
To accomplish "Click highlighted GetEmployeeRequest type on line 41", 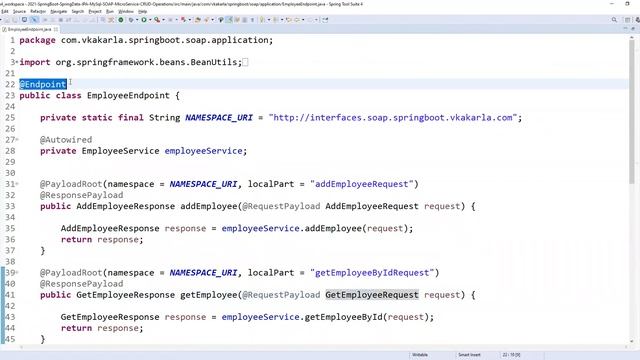I will pos(372,295).
